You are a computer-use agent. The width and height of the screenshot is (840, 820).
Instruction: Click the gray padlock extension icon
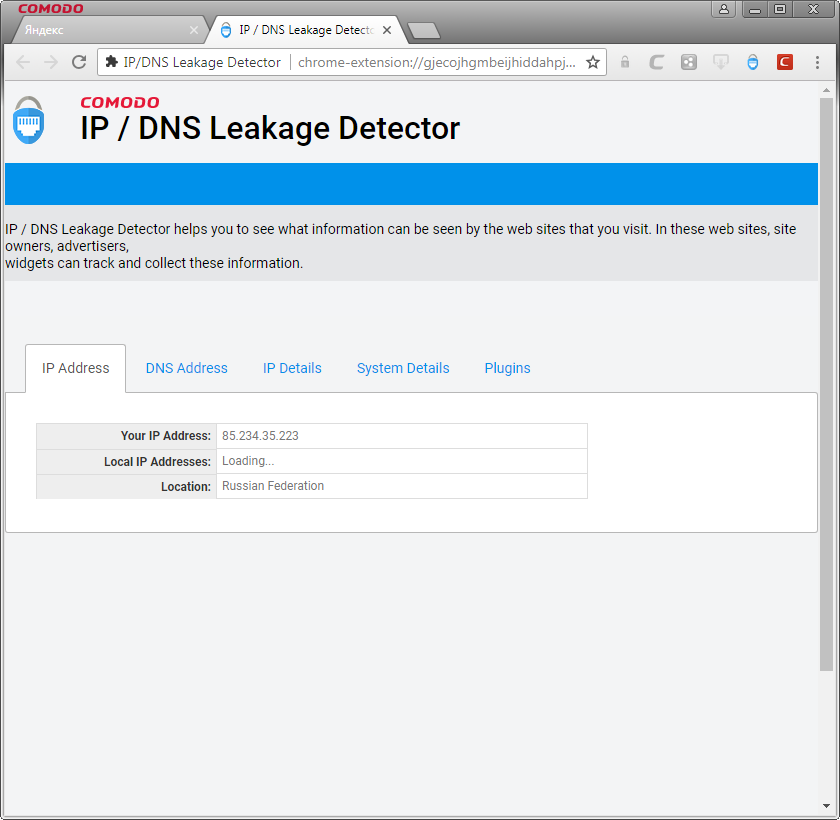click(625, 62)
